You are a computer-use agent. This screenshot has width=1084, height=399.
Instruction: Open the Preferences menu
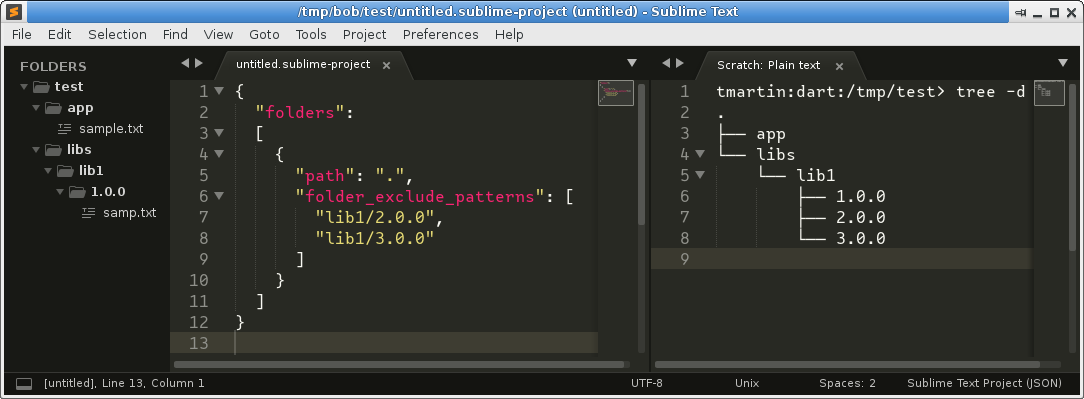pos(440,35)
